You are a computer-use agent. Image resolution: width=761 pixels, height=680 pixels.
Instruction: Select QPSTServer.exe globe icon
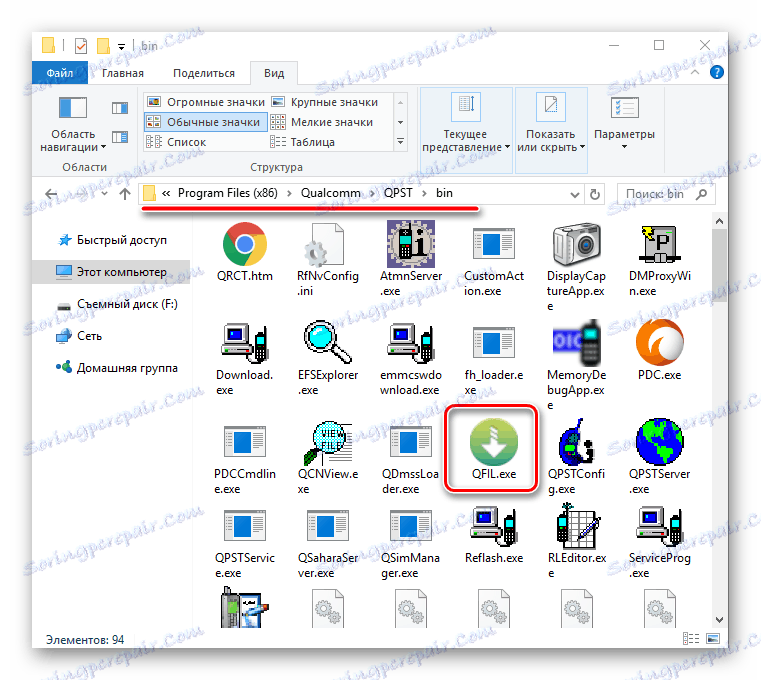pos(659,442)
